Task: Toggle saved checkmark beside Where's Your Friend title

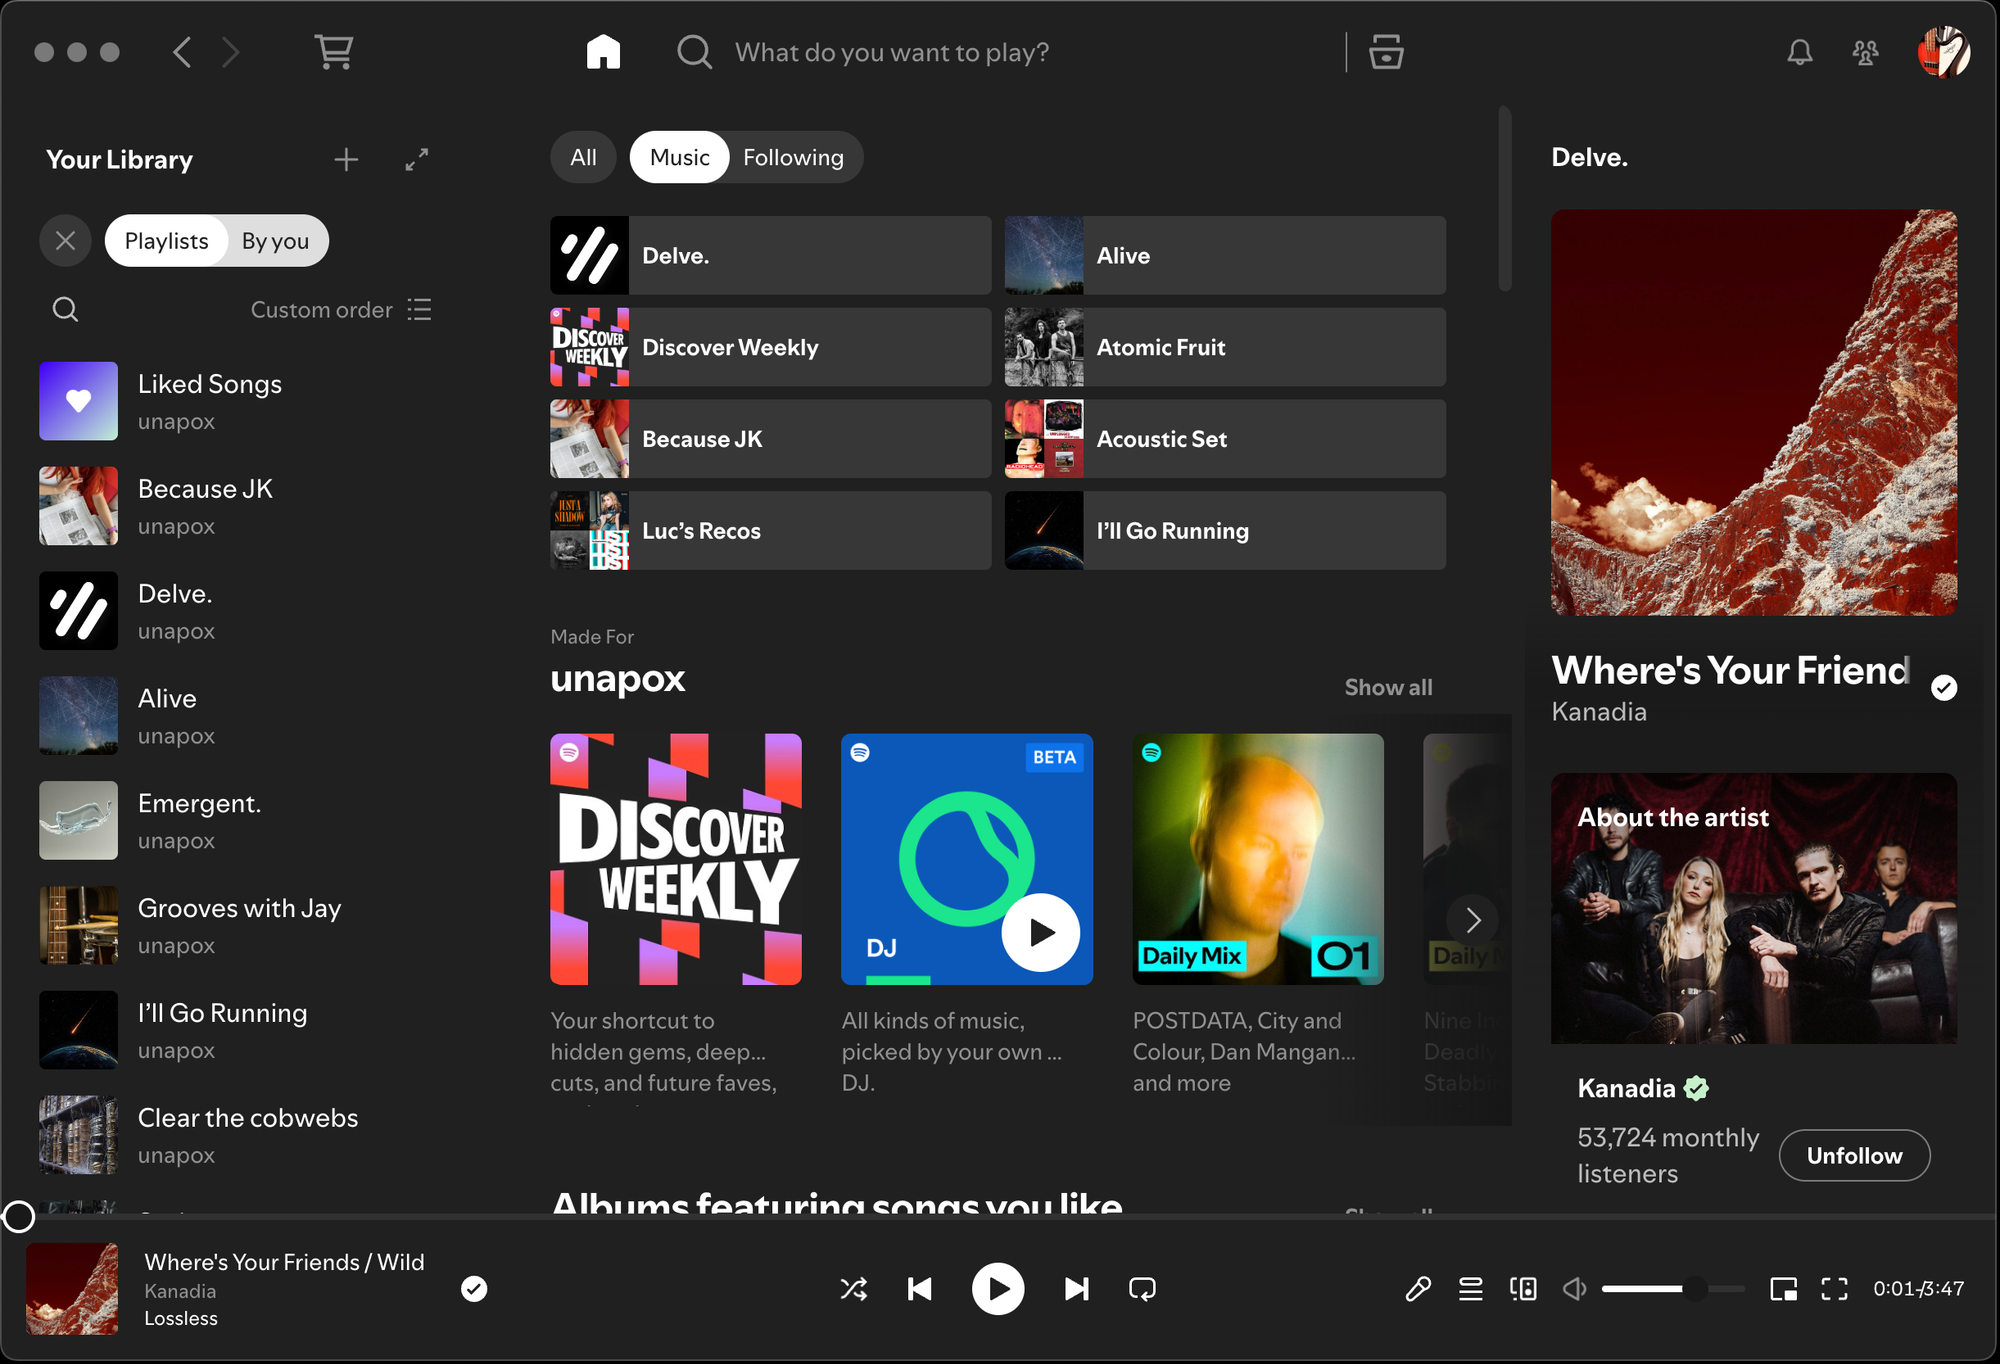Action: tap(1944, 688)
